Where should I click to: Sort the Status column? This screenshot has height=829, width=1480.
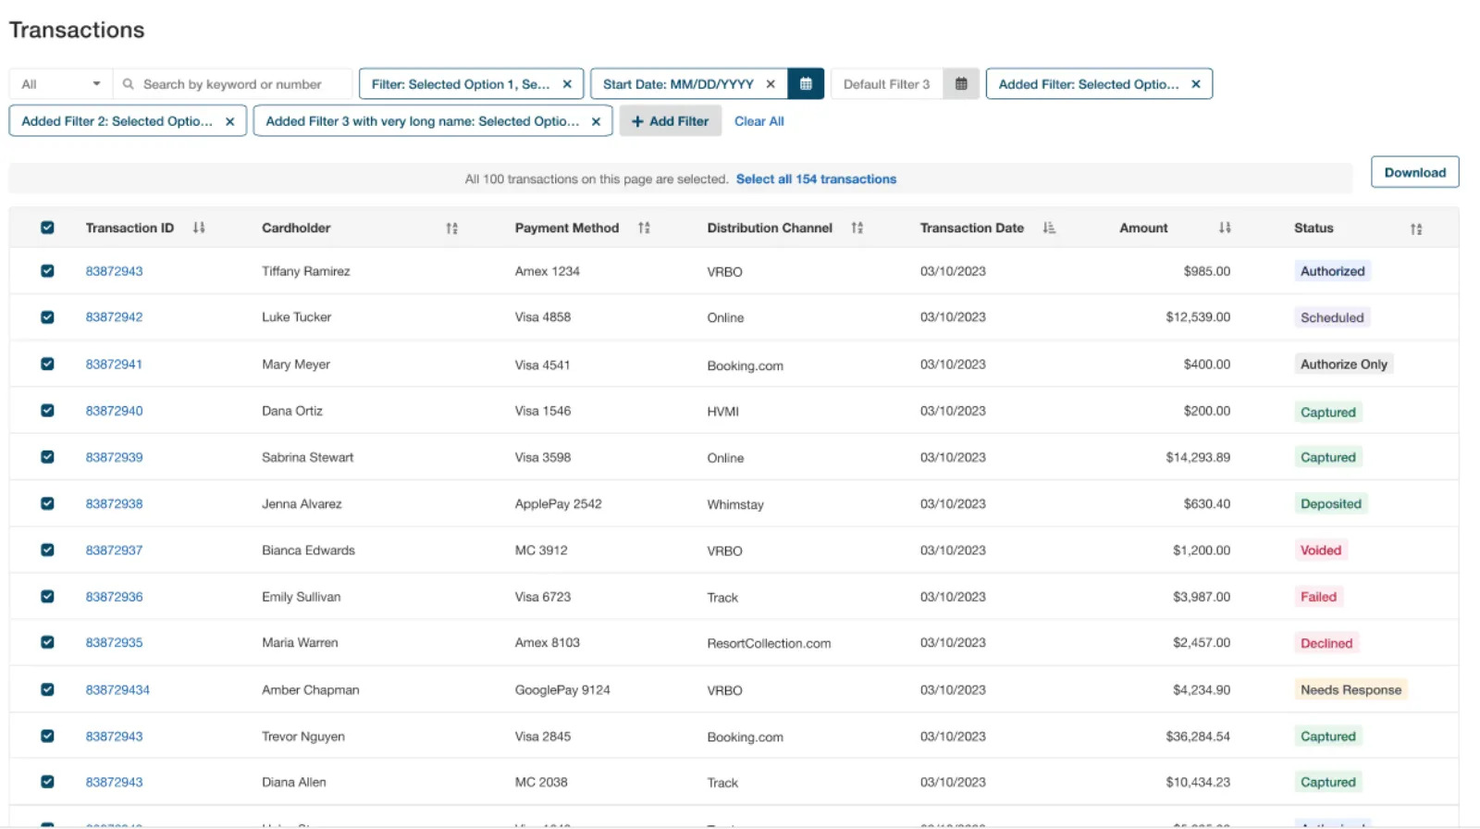tap(1415, 228)
